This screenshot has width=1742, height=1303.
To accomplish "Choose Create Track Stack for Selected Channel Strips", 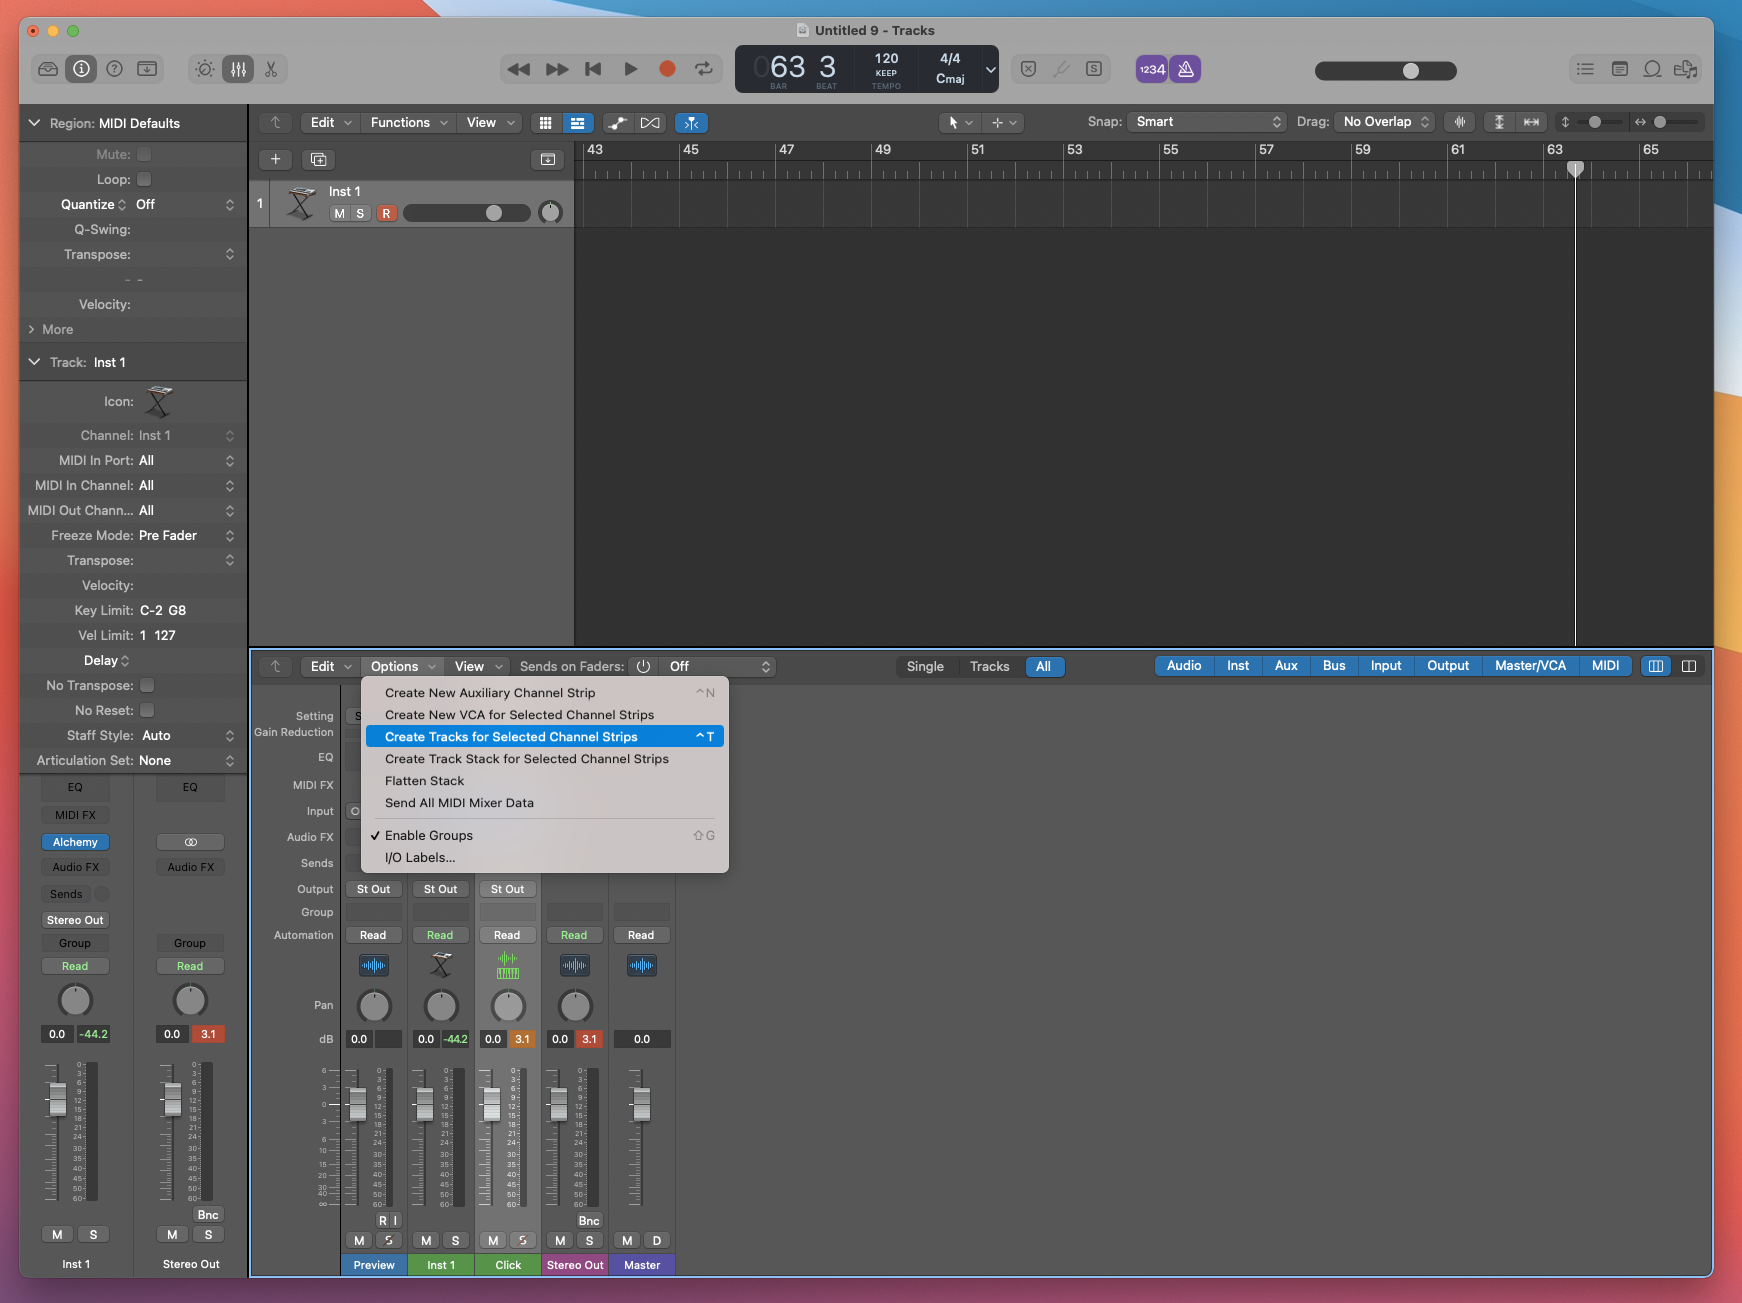I will pyautogui.click(x=526, y=759).
